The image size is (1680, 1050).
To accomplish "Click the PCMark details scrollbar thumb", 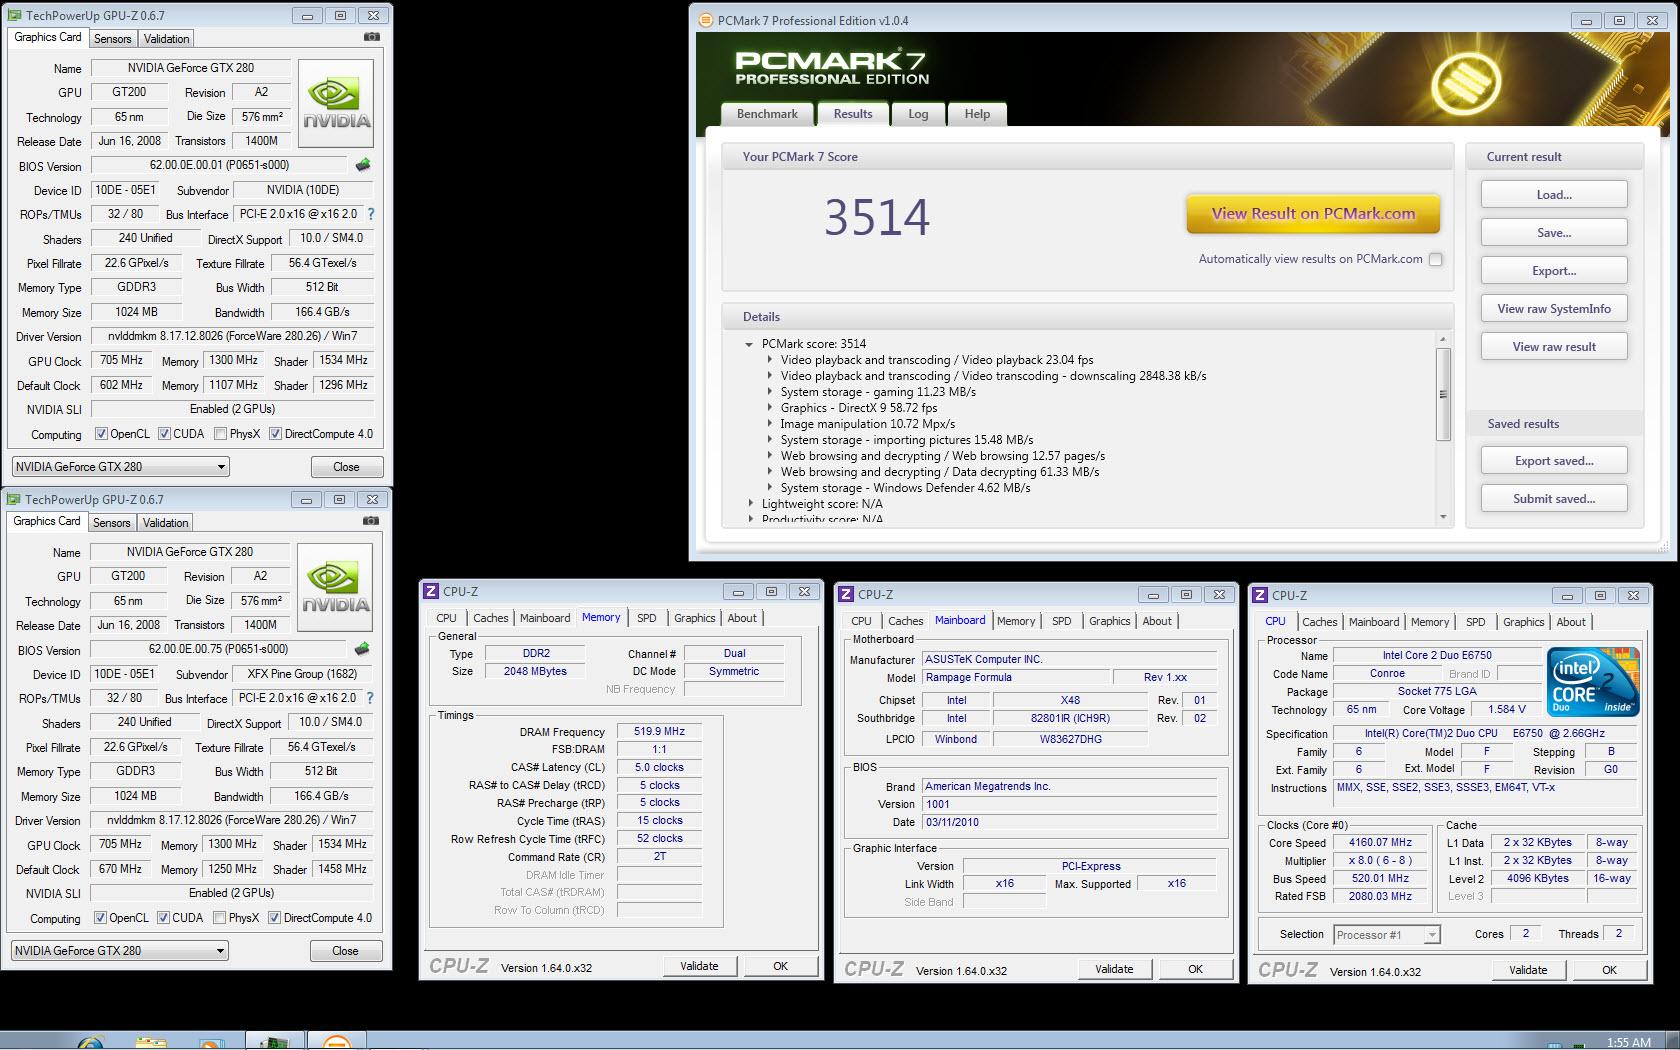I will (x=1443, y=394).
